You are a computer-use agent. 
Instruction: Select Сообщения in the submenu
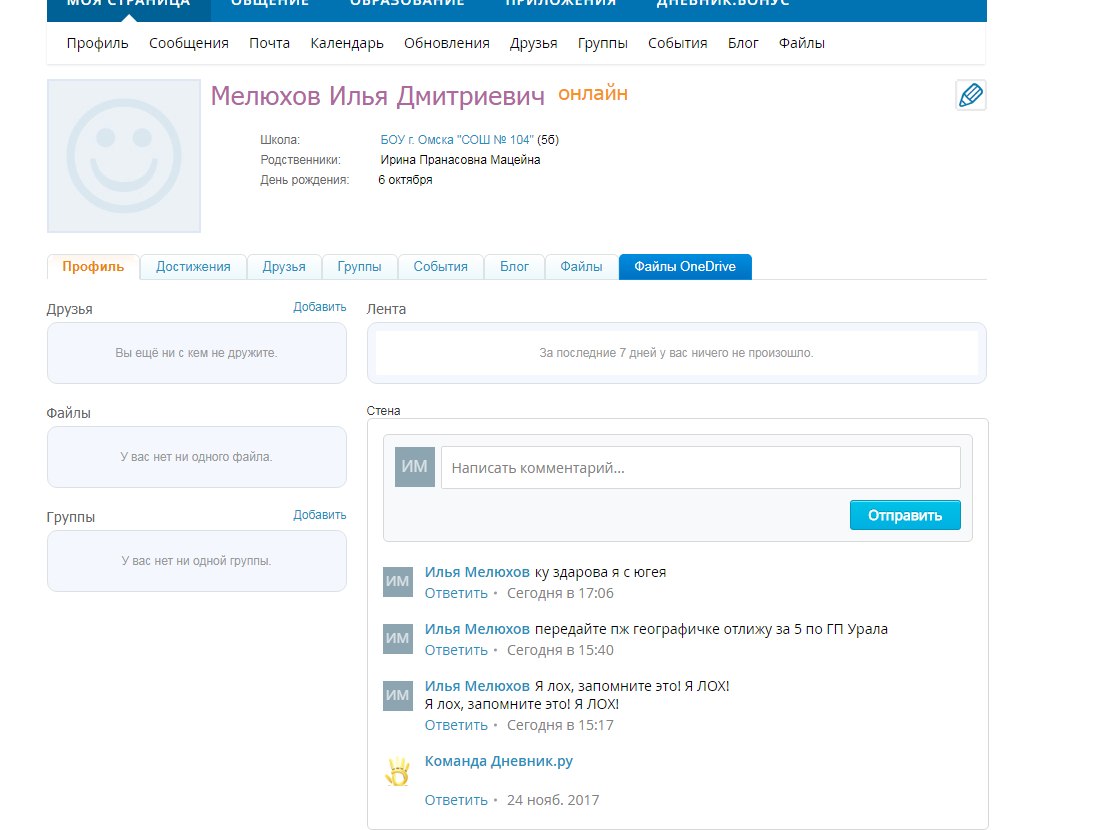(189, 43)
